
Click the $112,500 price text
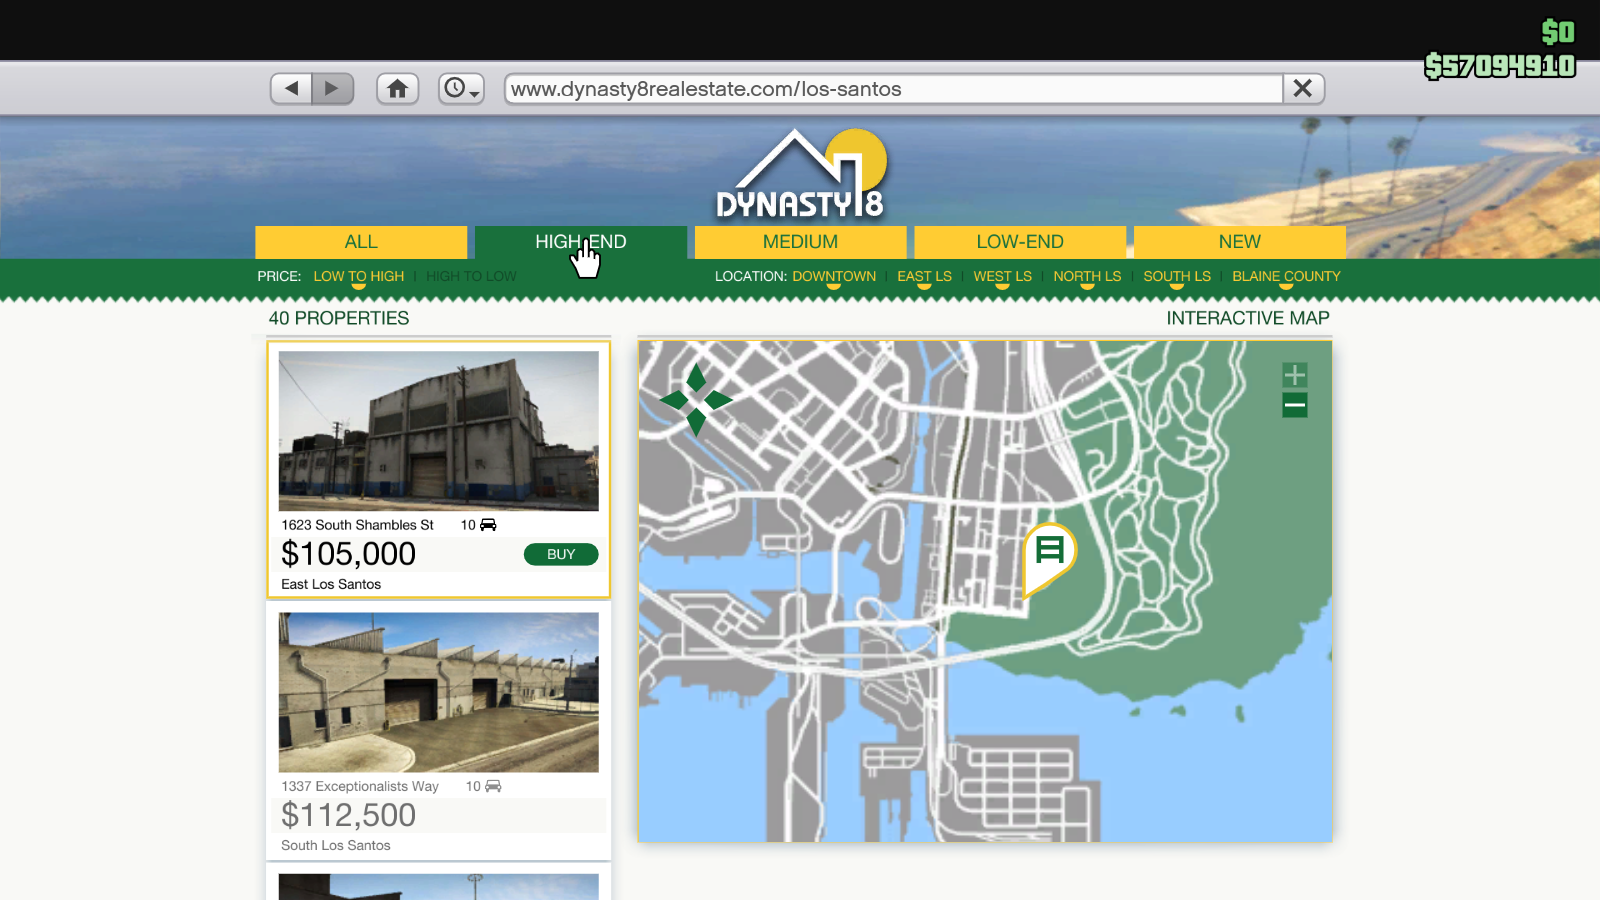[x=348, y=815]
